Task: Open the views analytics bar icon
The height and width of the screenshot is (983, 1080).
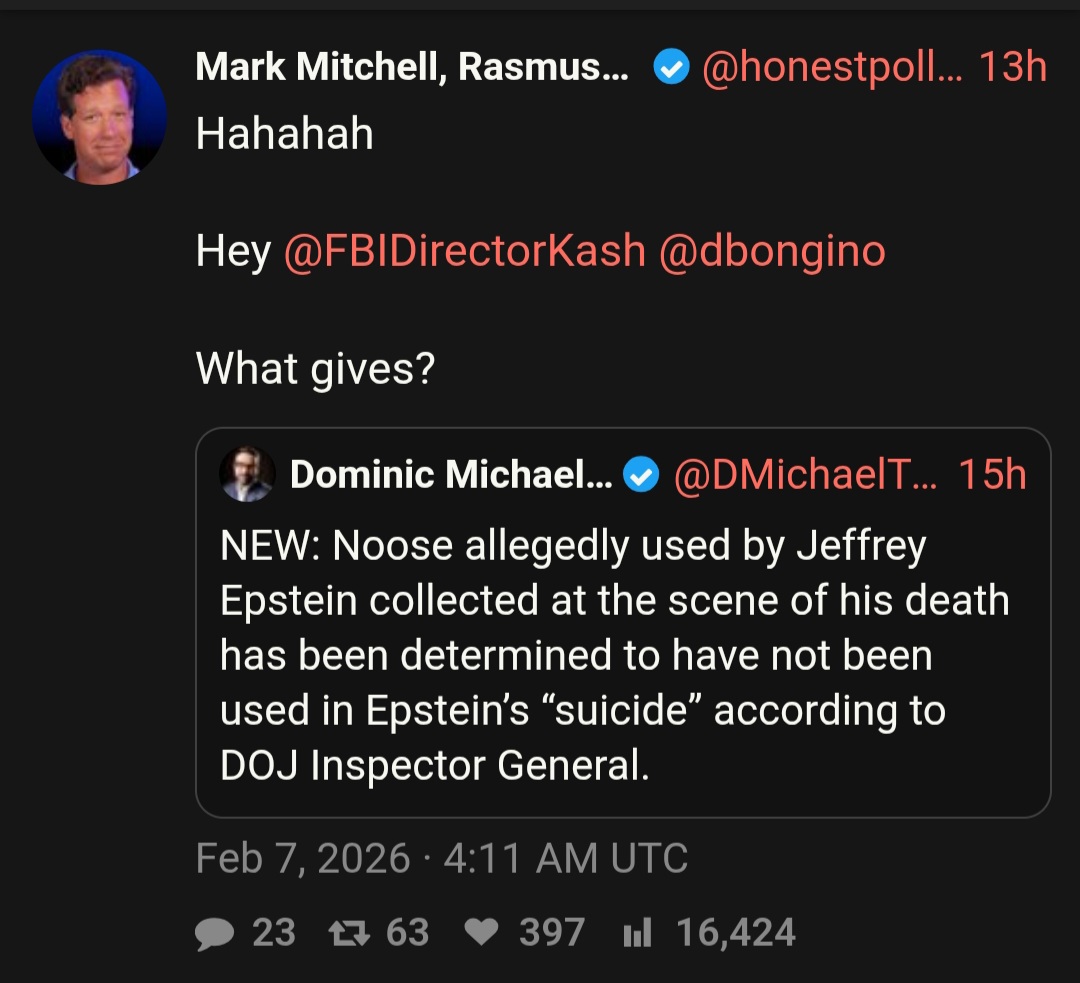Action: click(637, 933)
